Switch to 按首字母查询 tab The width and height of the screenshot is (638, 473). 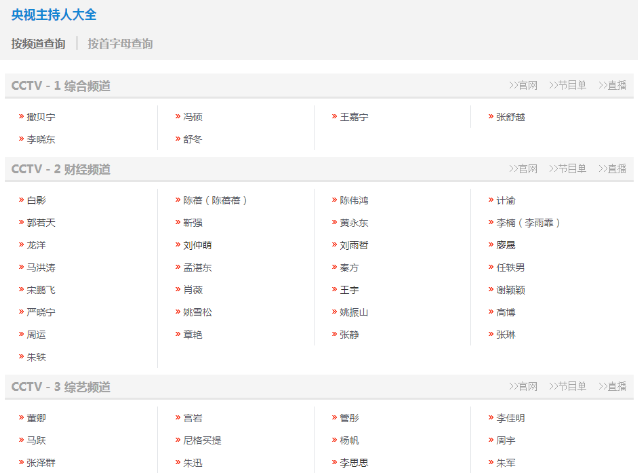[x=120, y=44]
